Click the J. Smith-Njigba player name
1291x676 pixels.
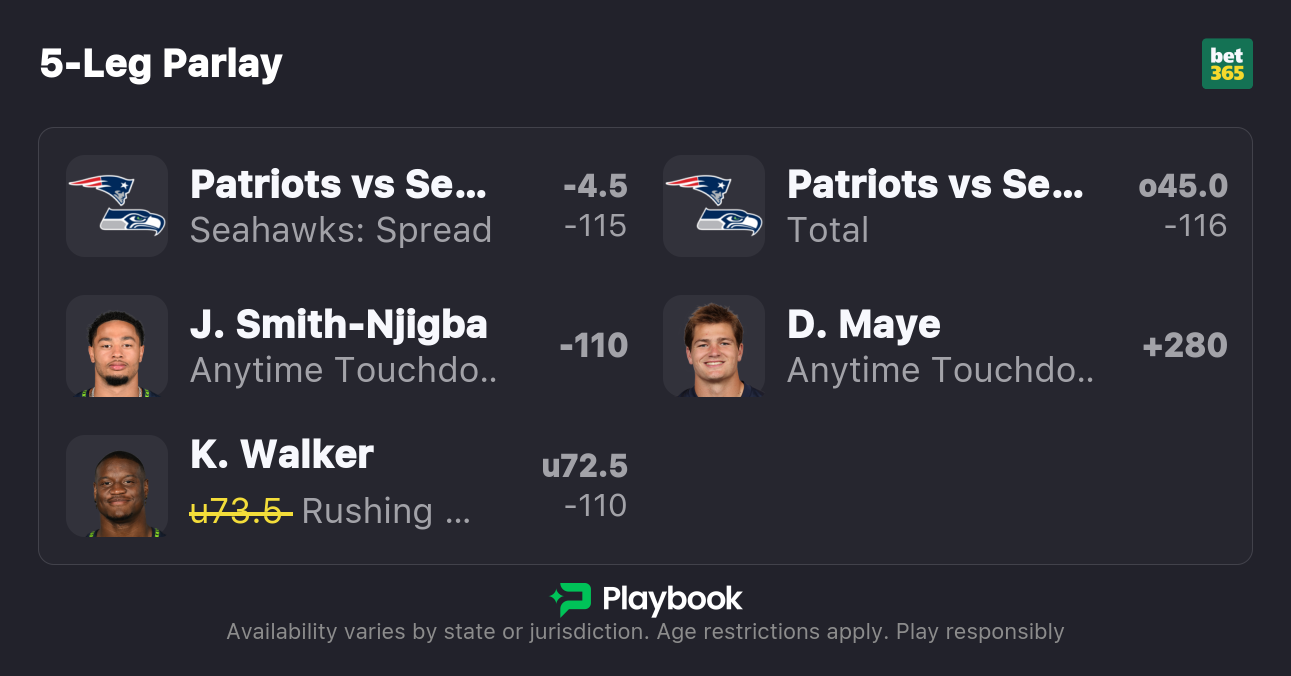tap(339, 324)
